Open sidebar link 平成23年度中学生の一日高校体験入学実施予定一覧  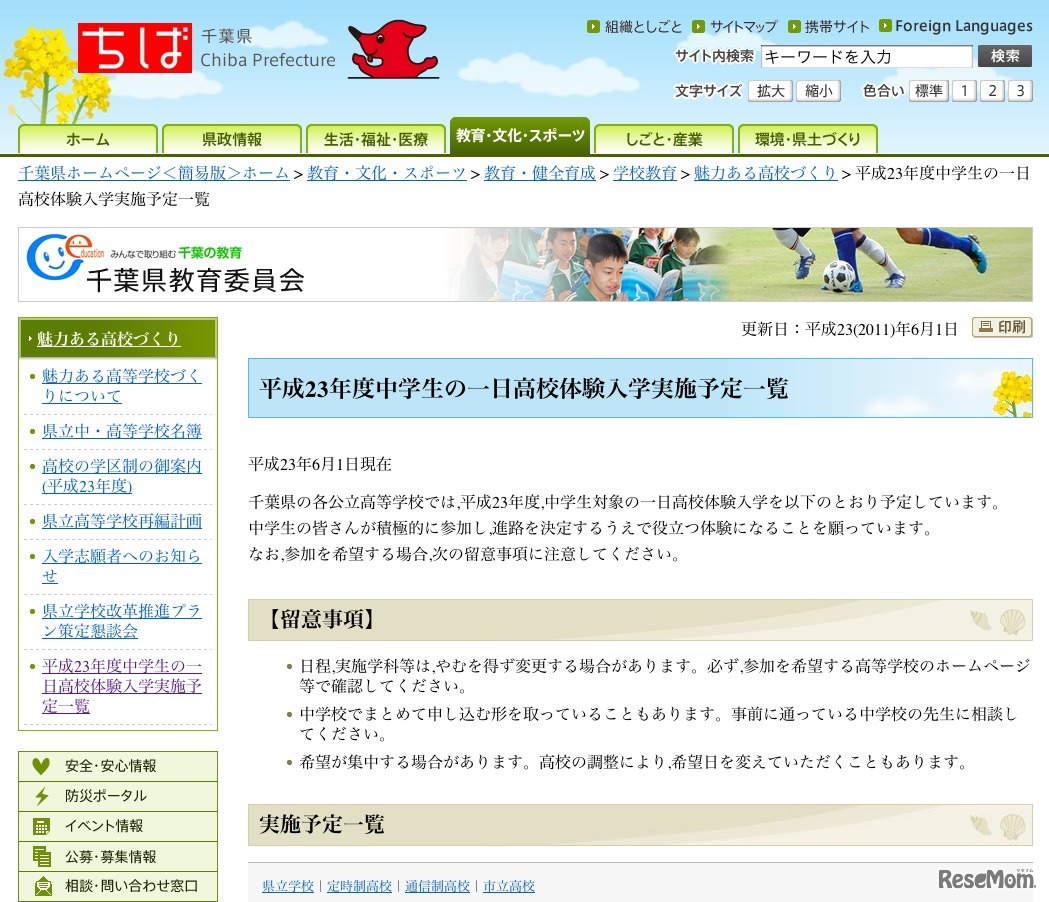(122, 686)
